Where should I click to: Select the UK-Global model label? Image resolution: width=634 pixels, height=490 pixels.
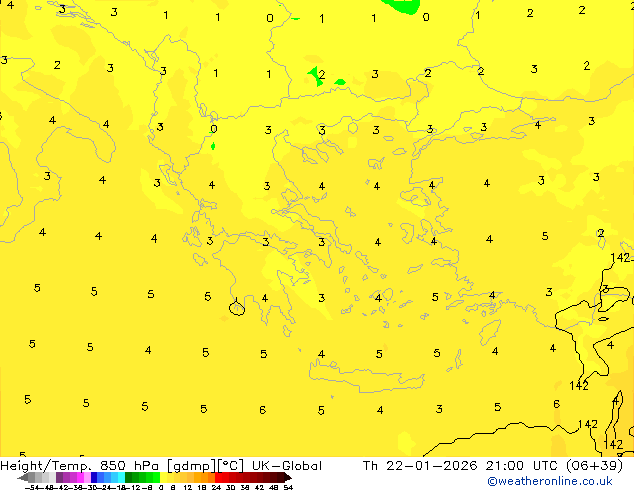click(x=287, y=466)
